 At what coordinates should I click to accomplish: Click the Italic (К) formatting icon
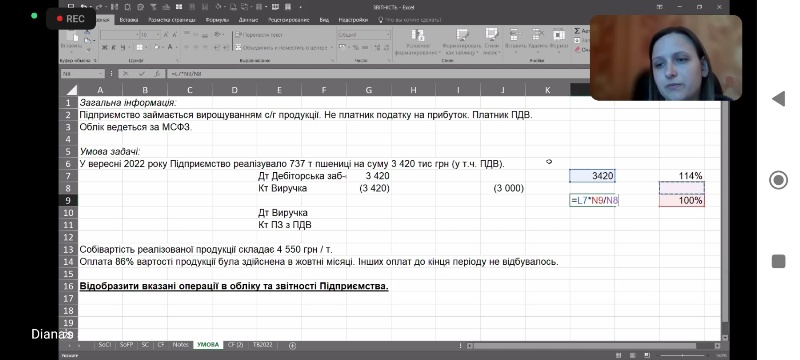pos(114,47)
